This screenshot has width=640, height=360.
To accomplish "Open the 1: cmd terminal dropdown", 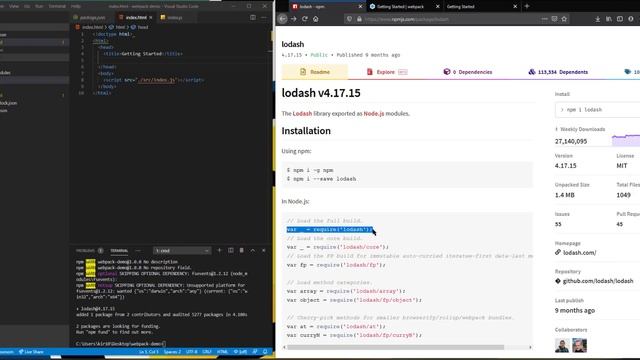I will (x=182, y=251).
